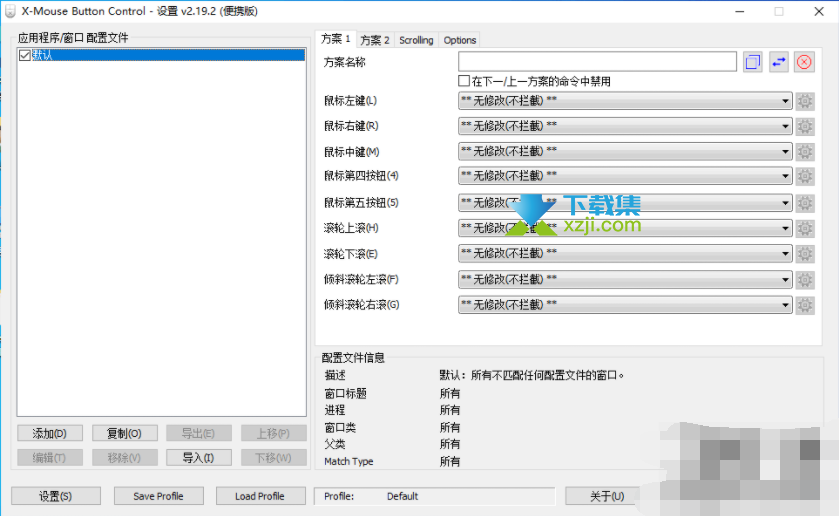The image size is (839, 516).
Task: Switch to the 方案 1 tab
Action: (x=335, y=39)
